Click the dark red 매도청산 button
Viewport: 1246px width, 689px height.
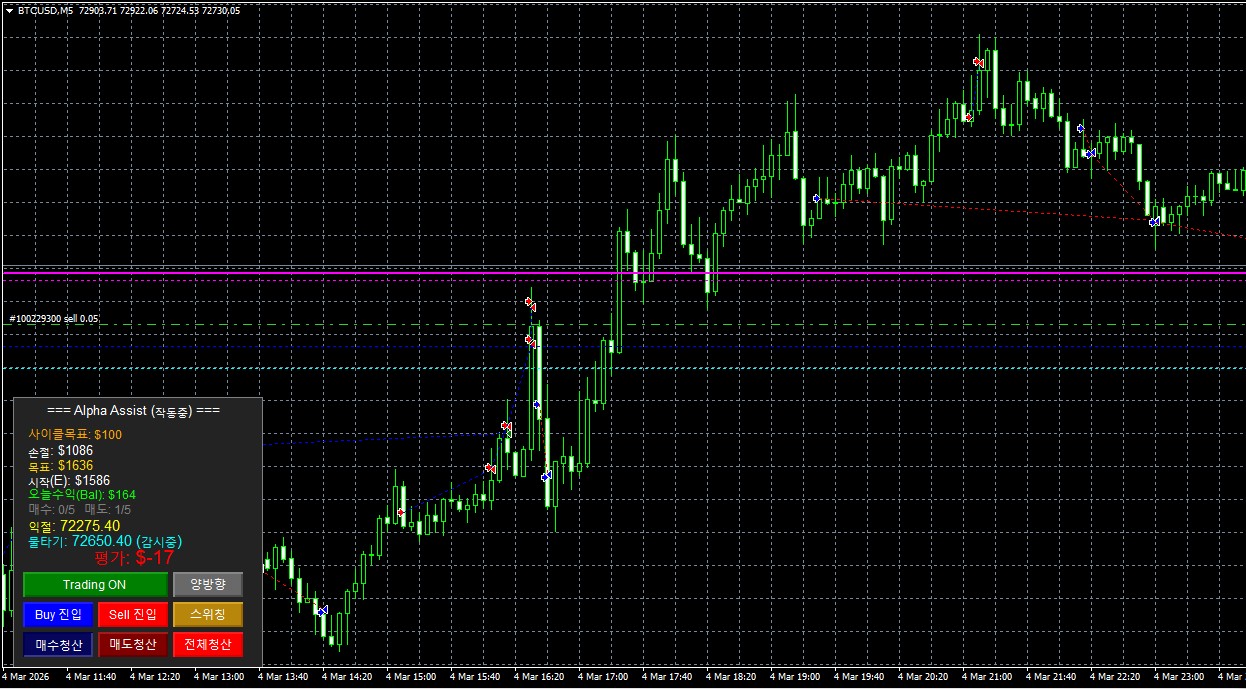(133, 645)
